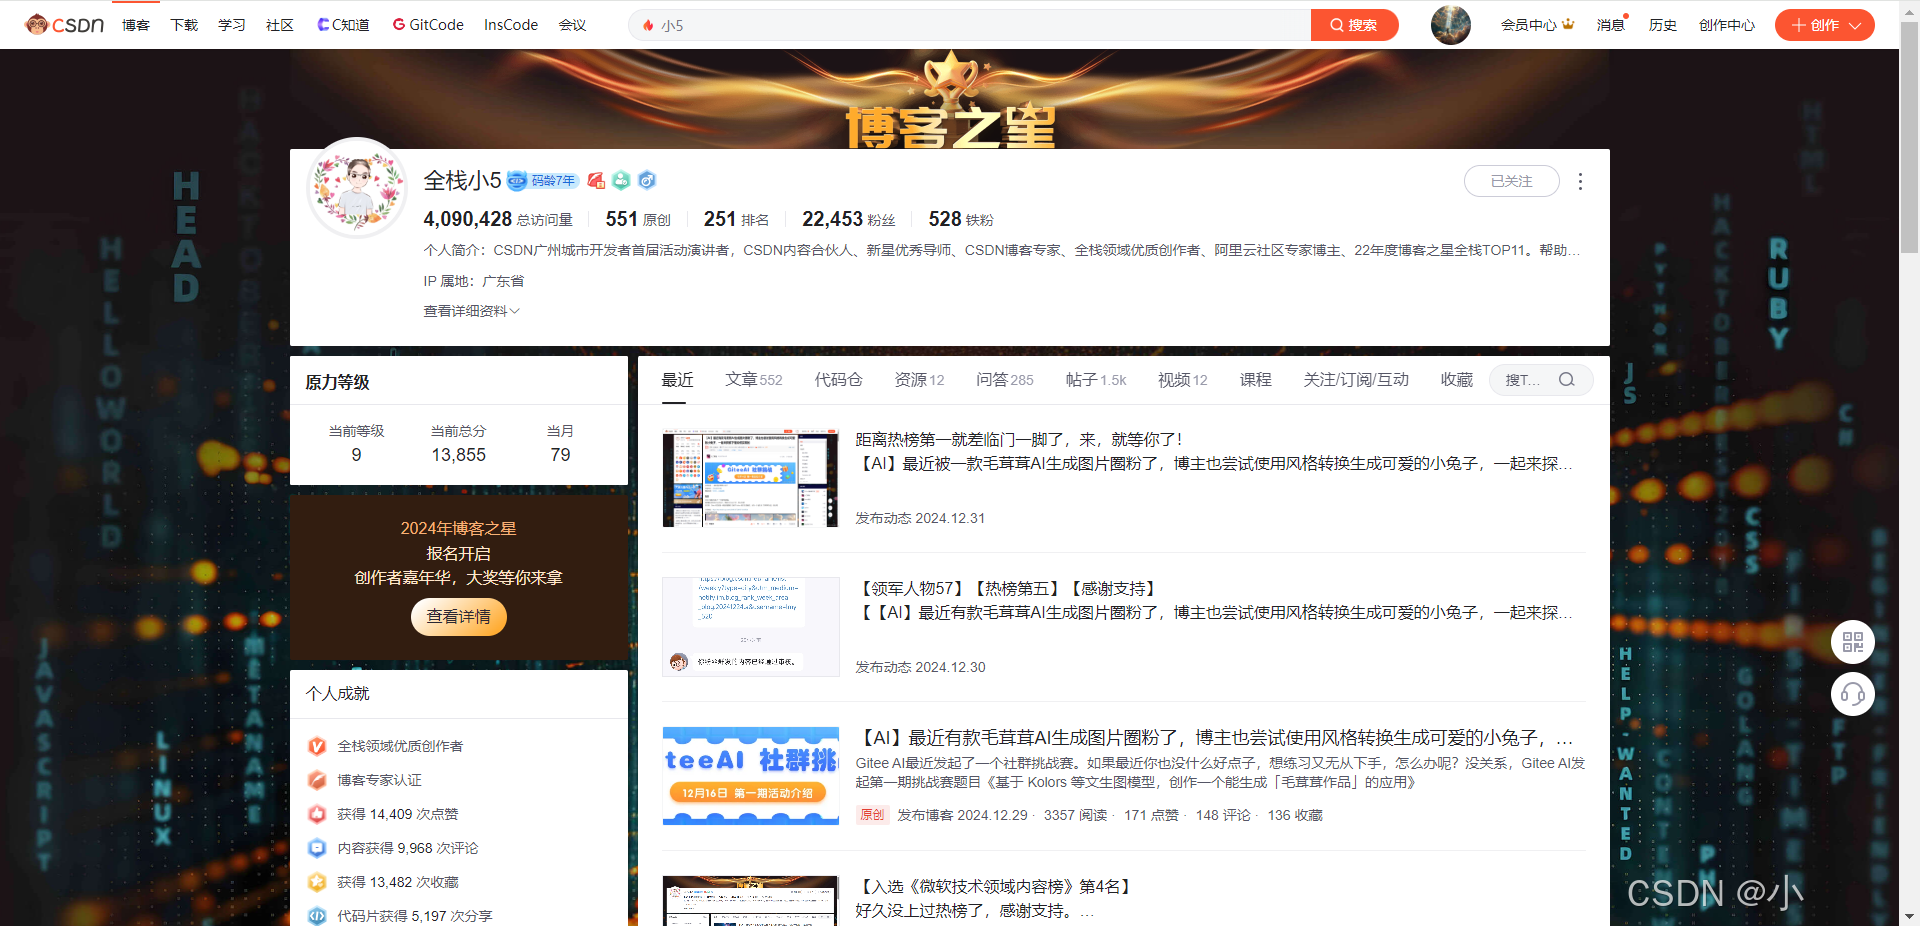Open the 创作 dropdown button

1824,25
